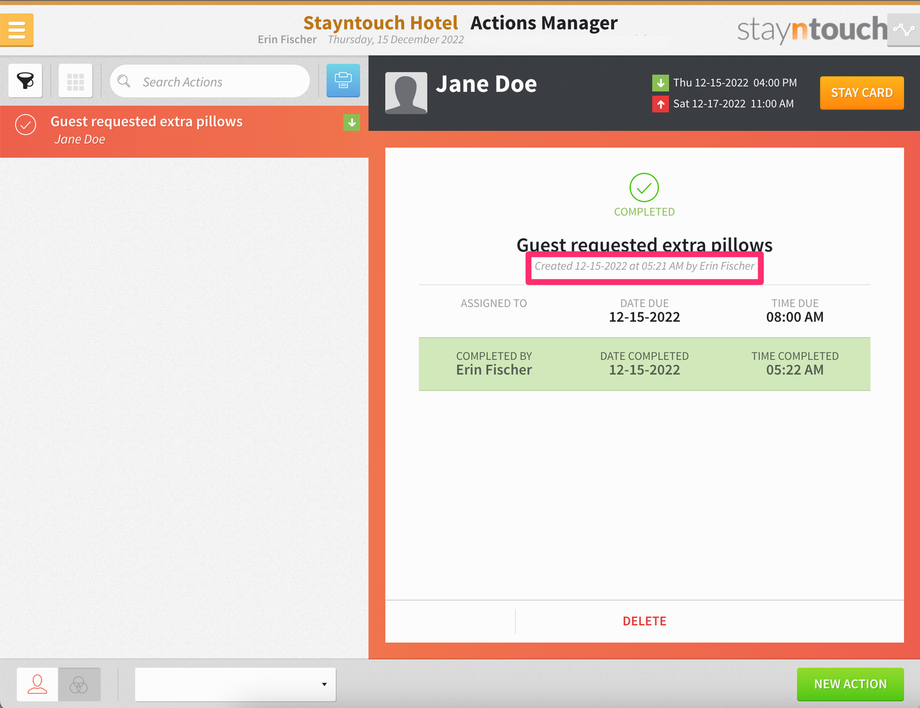
Task: Click the time due 08:00 AM
Action: point(794,317)
